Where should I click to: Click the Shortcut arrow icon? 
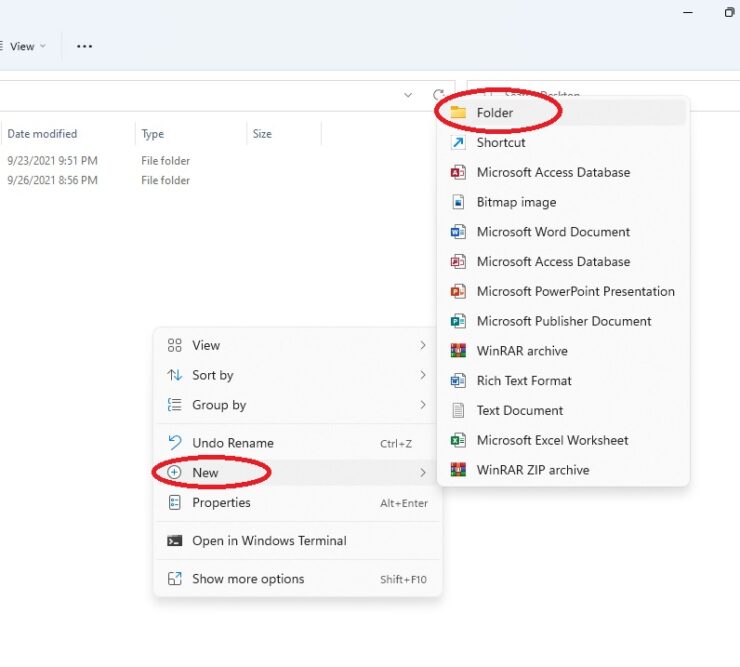pyautogui.click(x=458, y=142)
